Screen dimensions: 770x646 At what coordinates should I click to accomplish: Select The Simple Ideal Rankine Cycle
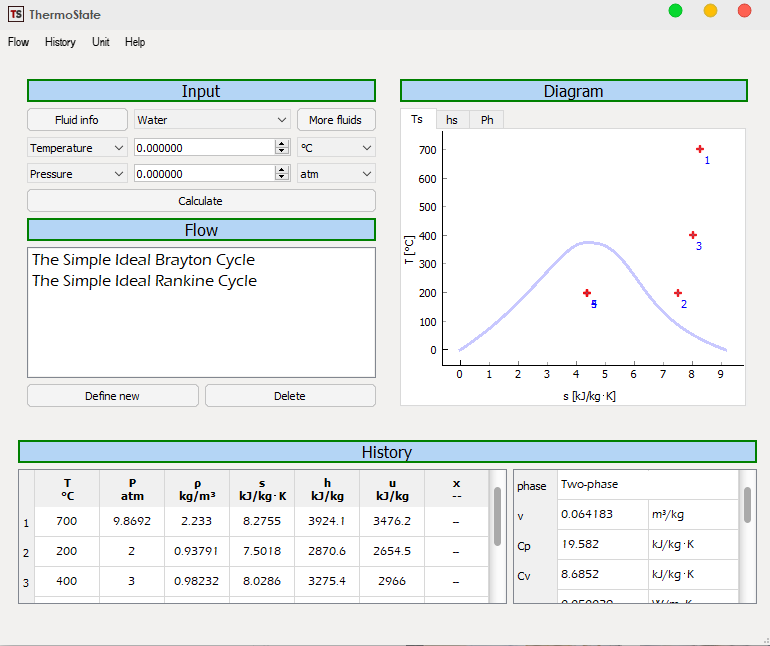pos(144,281)
